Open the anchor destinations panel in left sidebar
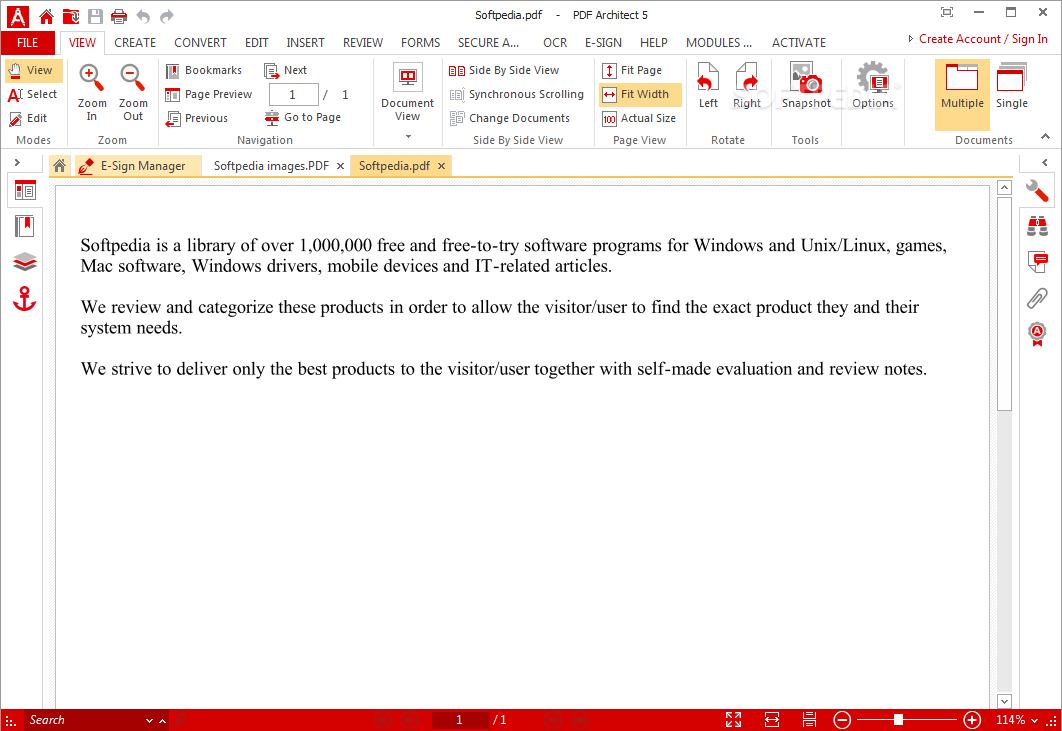The width and height of the screenshot is (1062, 731). (25, 299)
